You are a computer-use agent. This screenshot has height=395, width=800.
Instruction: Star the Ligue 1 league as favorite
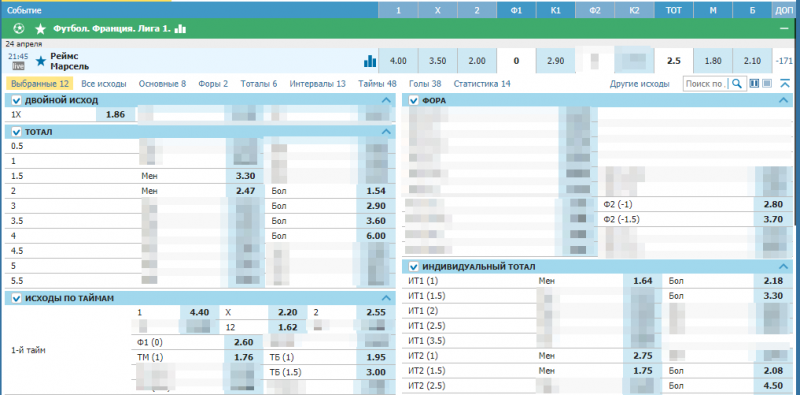pyautogui.click(x=40, y=29)
